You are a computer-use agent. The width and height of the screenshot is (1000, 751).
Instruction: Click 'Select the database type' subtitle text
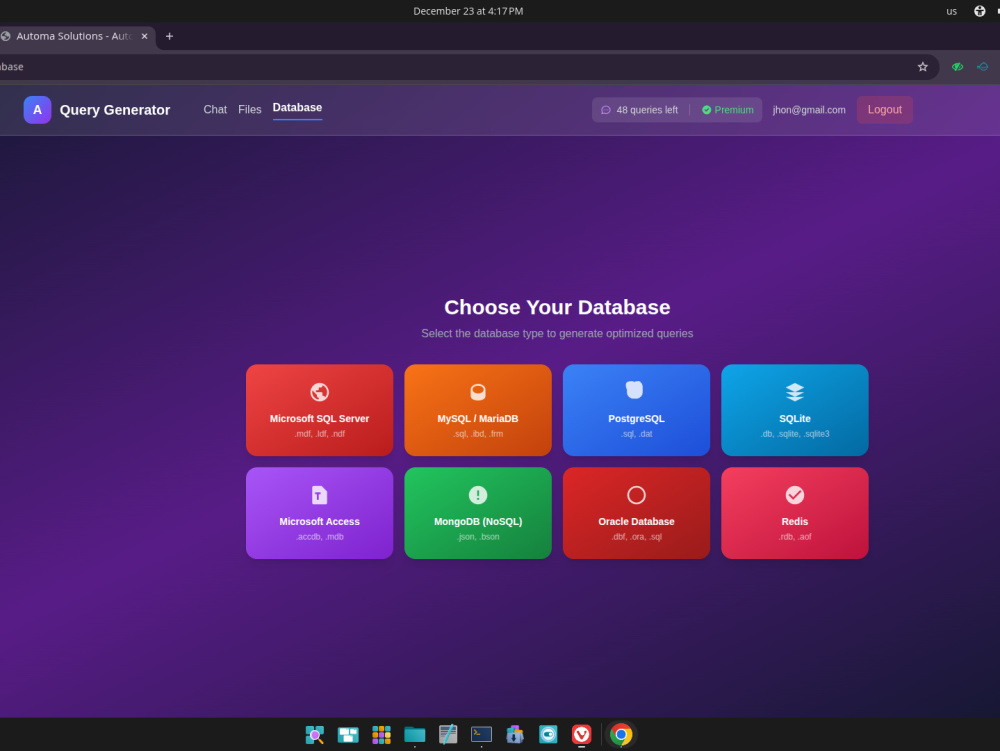click(557, 333)
